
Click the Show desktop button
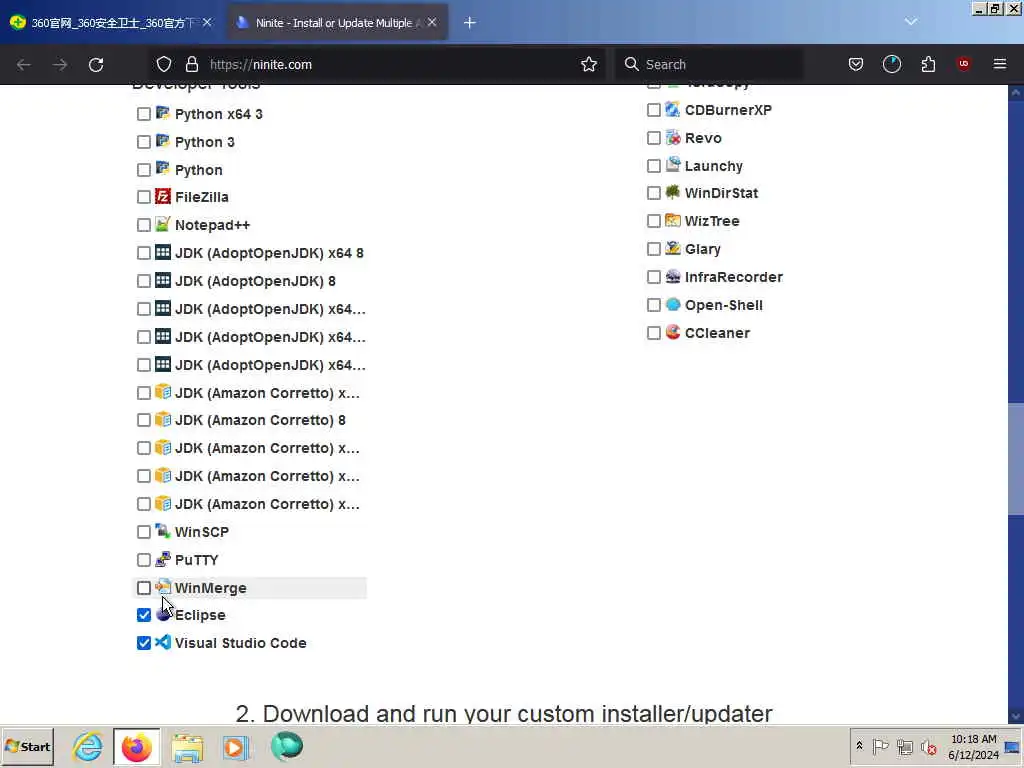[x=1012, y=747]
